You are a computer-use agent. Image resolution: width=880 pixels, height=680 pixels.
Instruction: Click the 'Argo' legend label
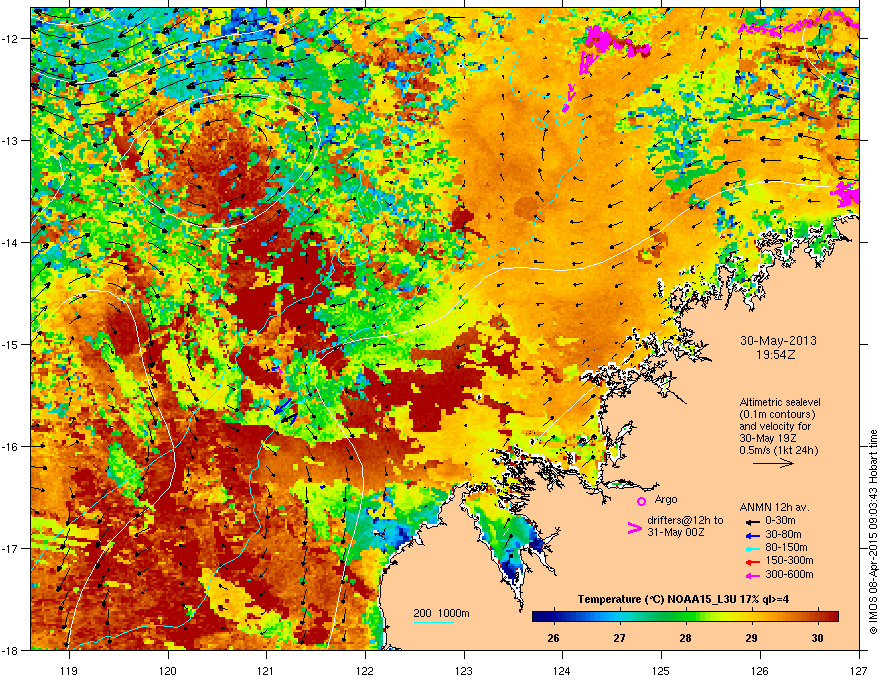[666, 499]
